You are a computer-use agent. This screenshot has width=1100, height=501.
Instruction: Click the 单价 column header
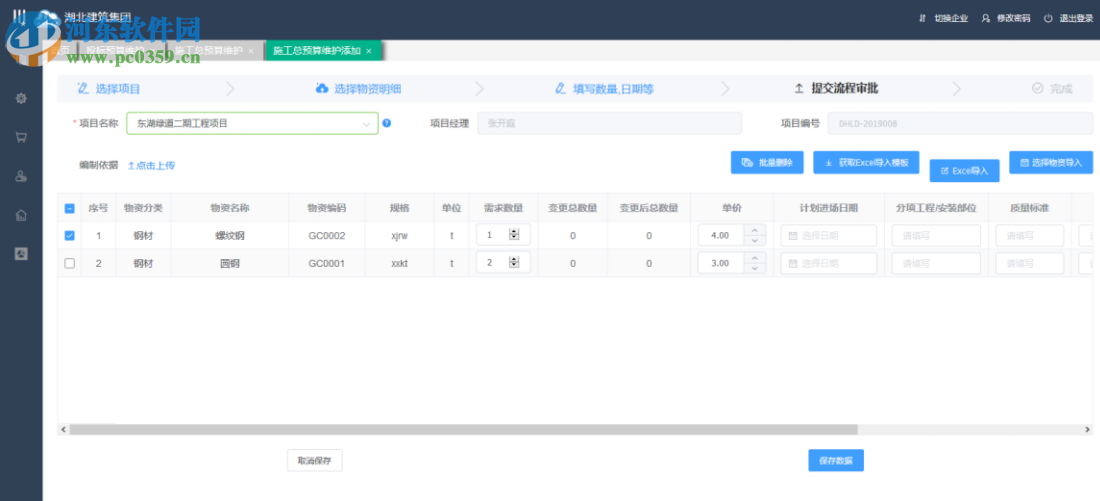click(732, 208)
